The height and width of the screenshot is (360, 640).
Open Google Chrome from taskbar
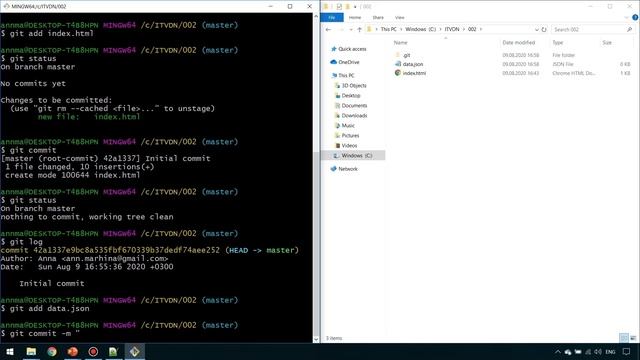[52, 351]
